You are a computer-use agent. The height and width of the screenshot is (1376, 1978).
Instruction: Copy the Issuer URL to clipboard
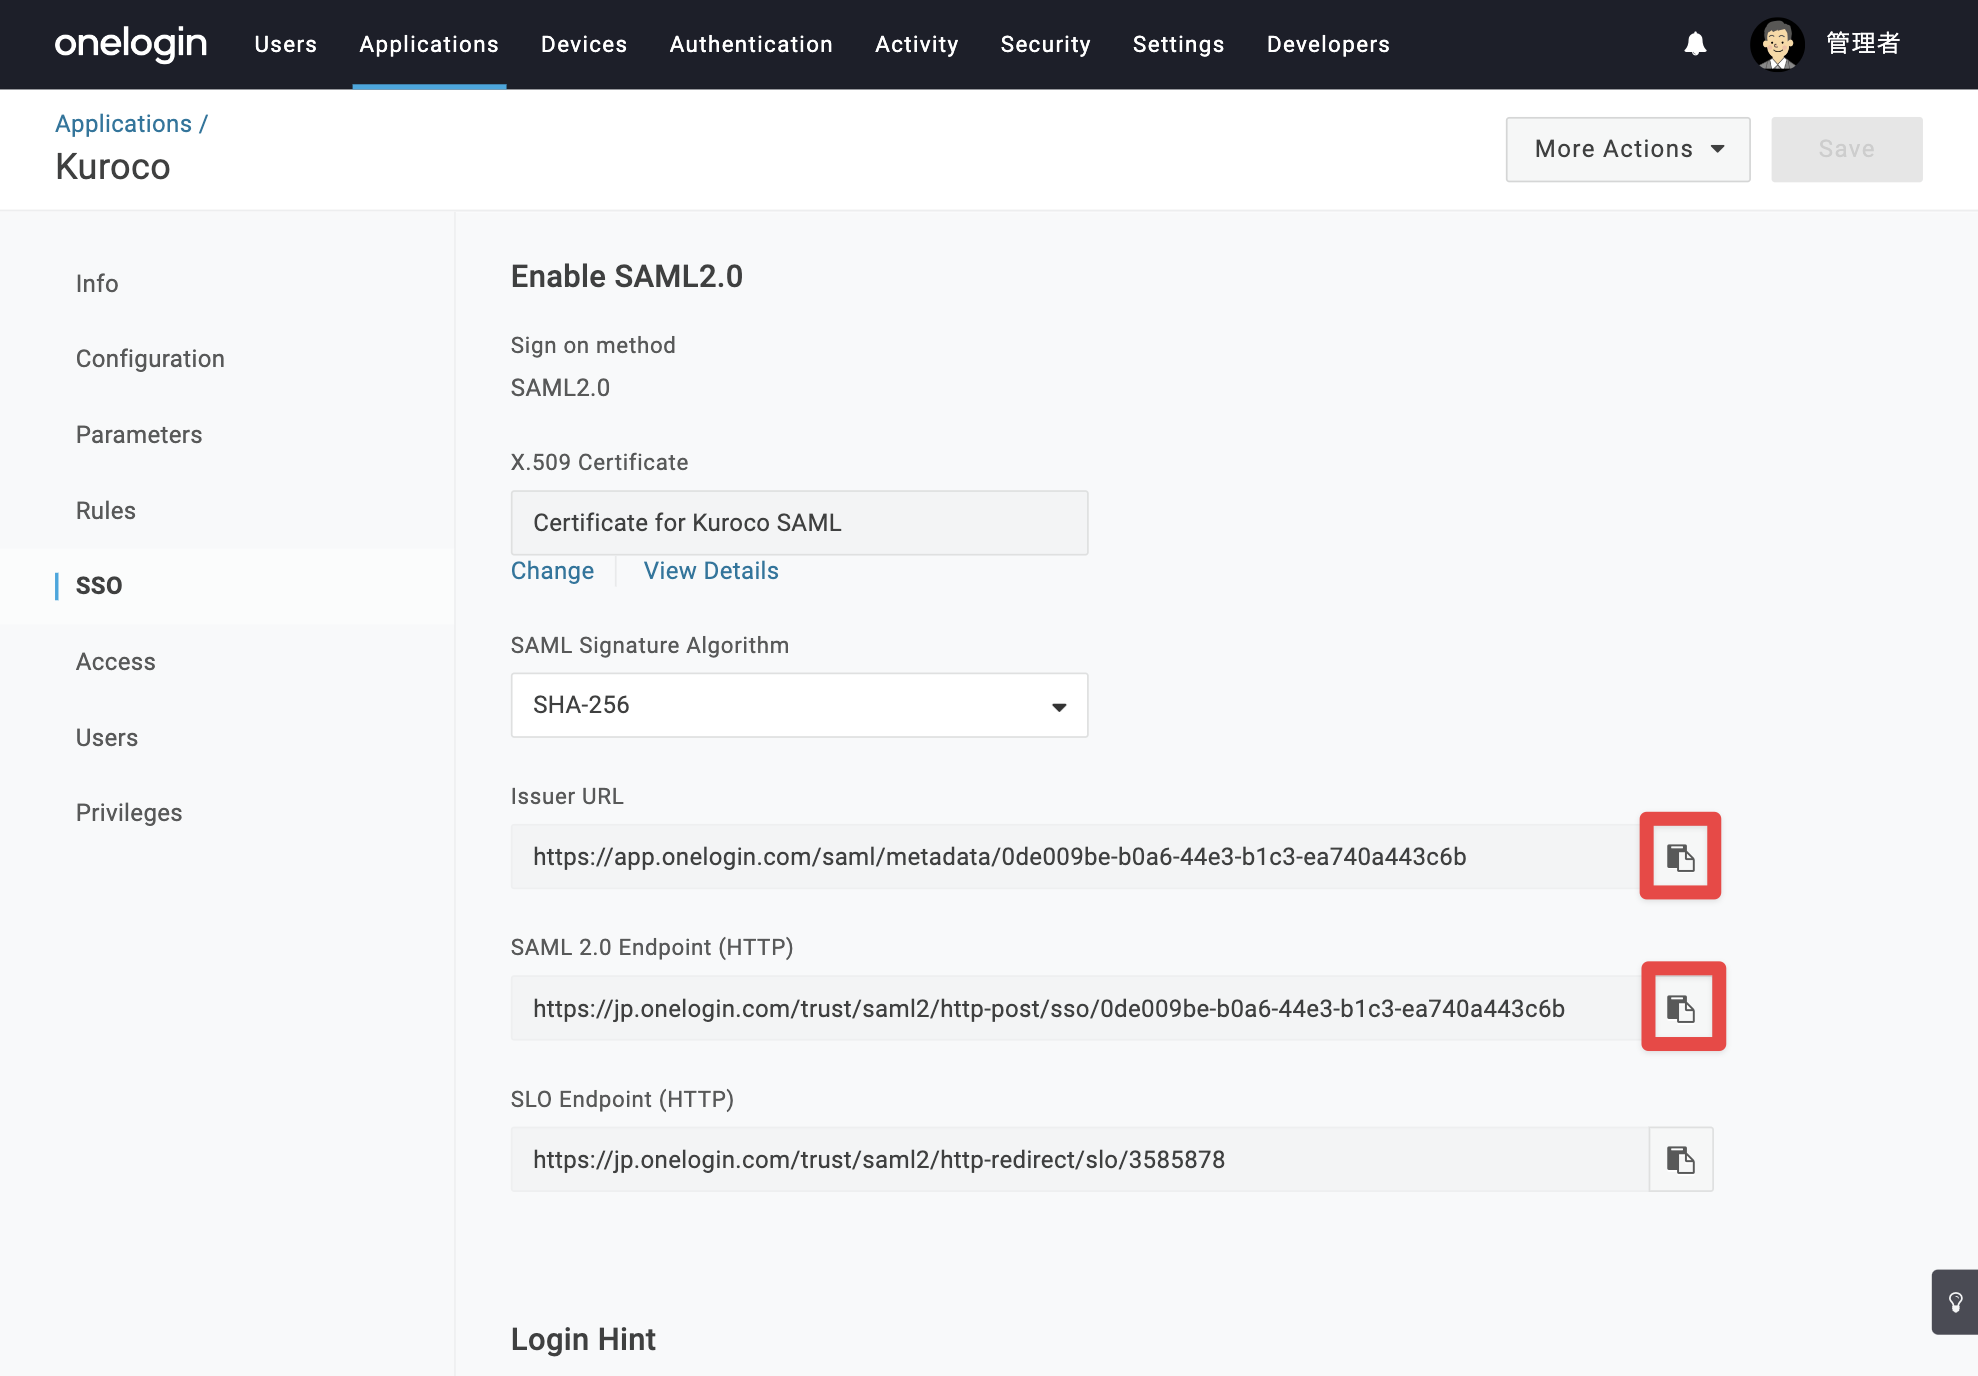click(x=1680, y=857)
